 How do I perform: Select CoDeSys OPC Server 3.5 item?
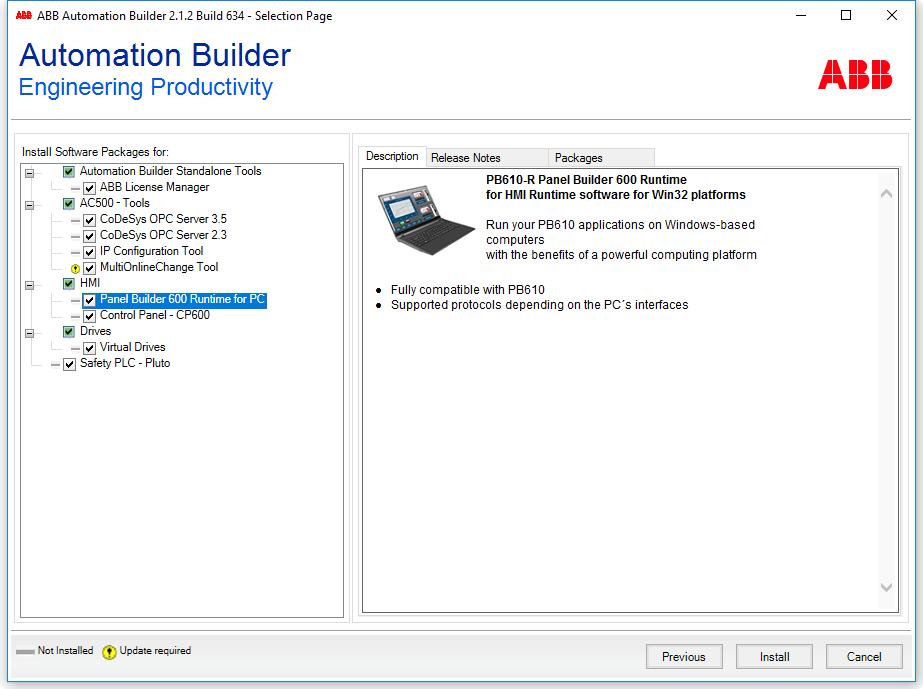(x=163, y=219)
